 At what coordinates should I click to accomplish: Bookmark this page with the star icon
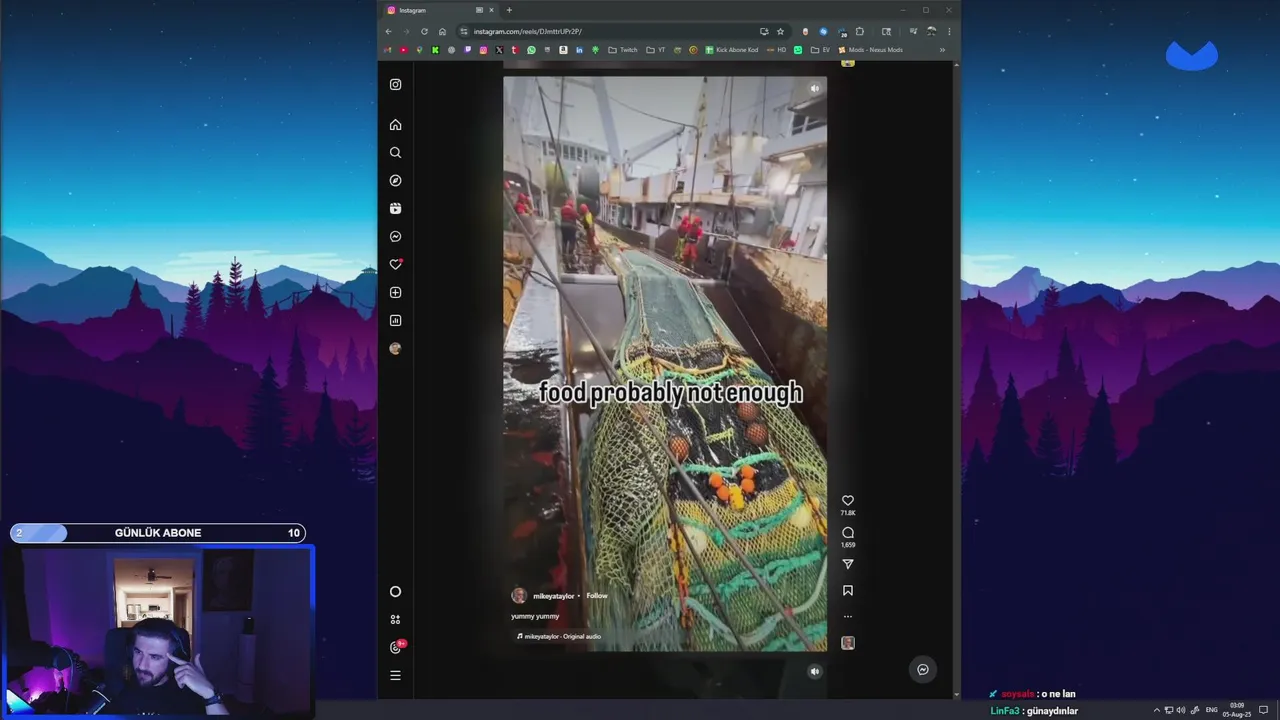click(780, 31)
